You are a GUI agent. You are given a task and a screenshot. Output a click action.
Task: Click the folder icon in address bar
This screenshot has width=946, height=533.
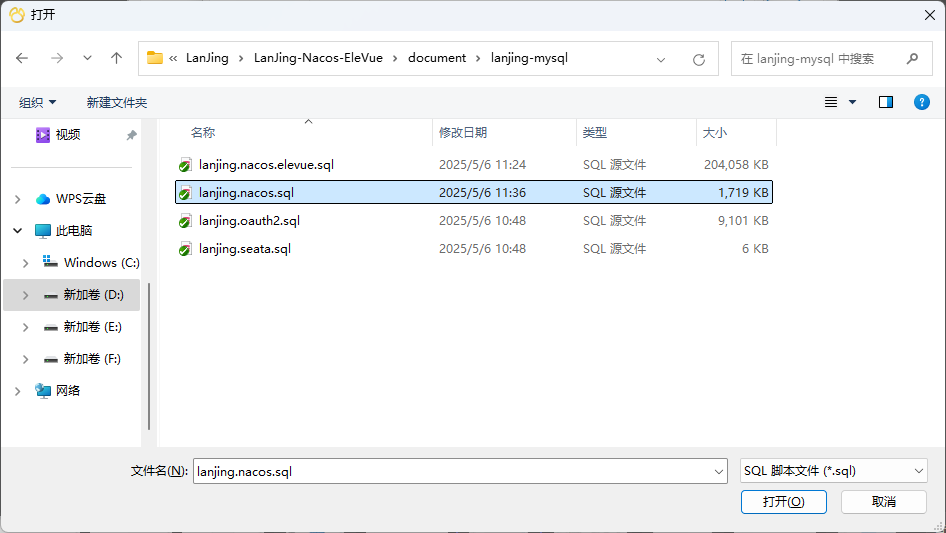(155, 58)
